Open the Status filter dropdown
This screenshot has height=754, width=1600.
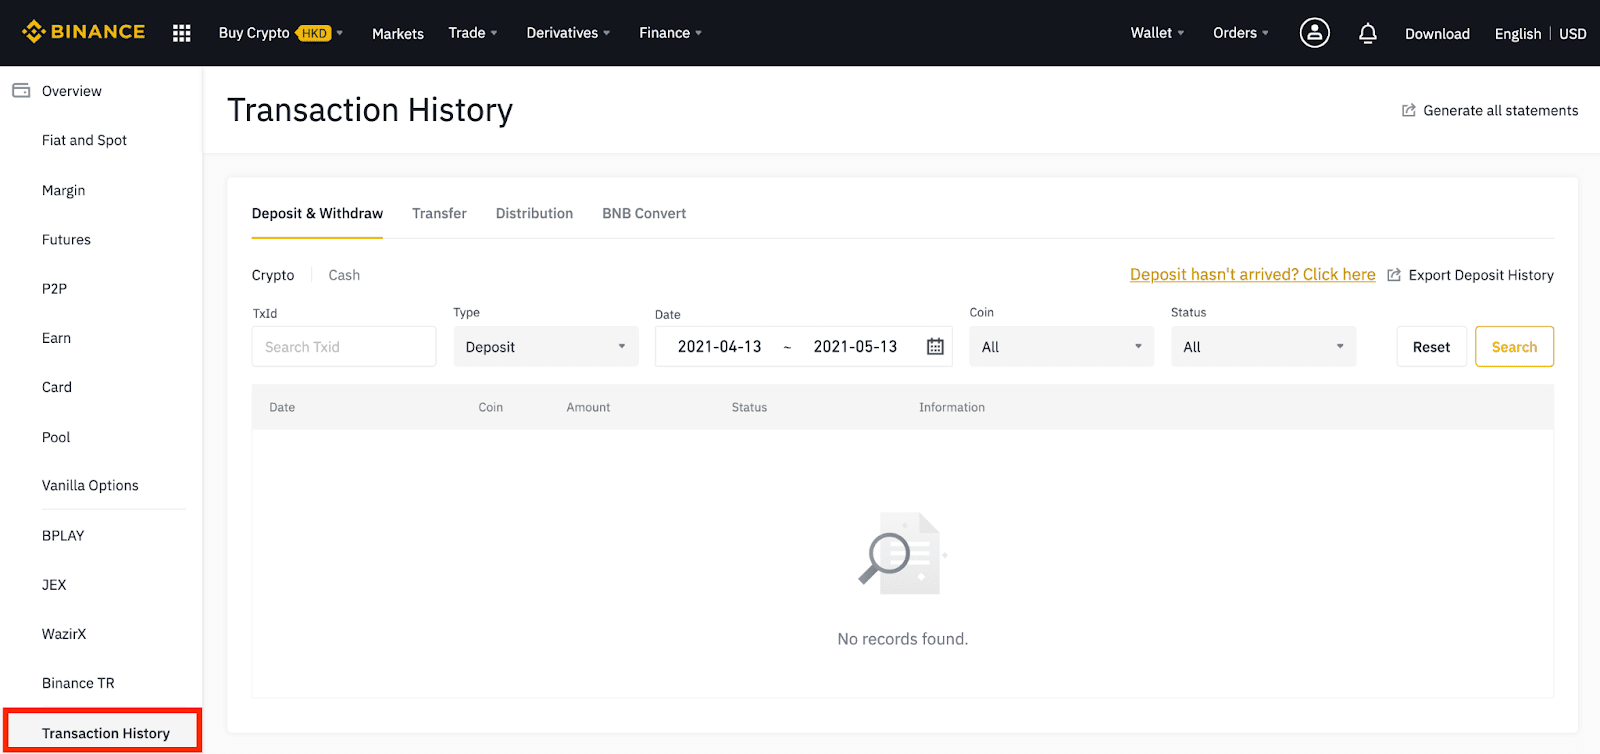1262,347
